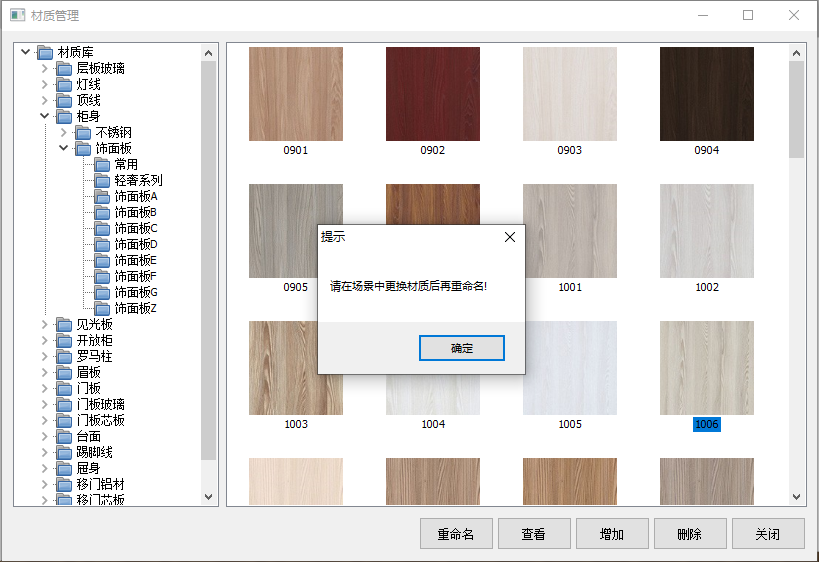This screenshot has height=562, width=819.
Task: Click the 移门铝材 folder icon
Action: [64, 485]
